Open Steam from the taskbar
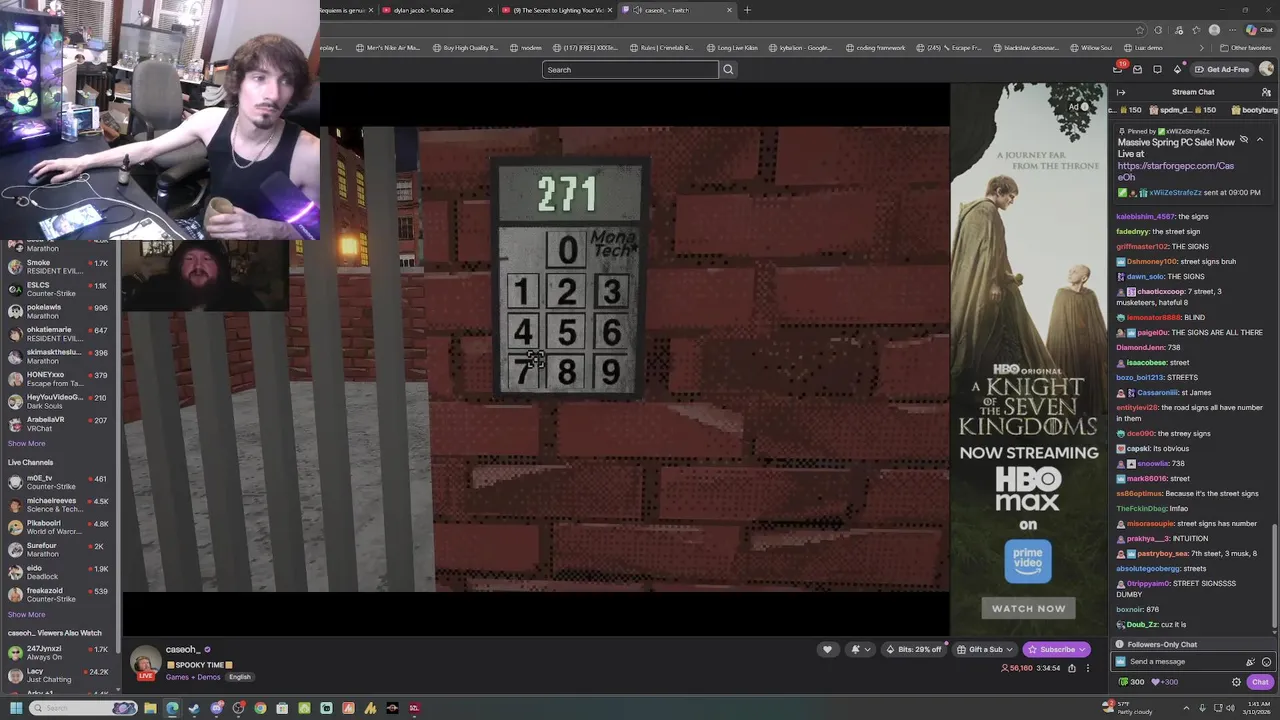The image size is (1280, 720). [x=194, y=708]
